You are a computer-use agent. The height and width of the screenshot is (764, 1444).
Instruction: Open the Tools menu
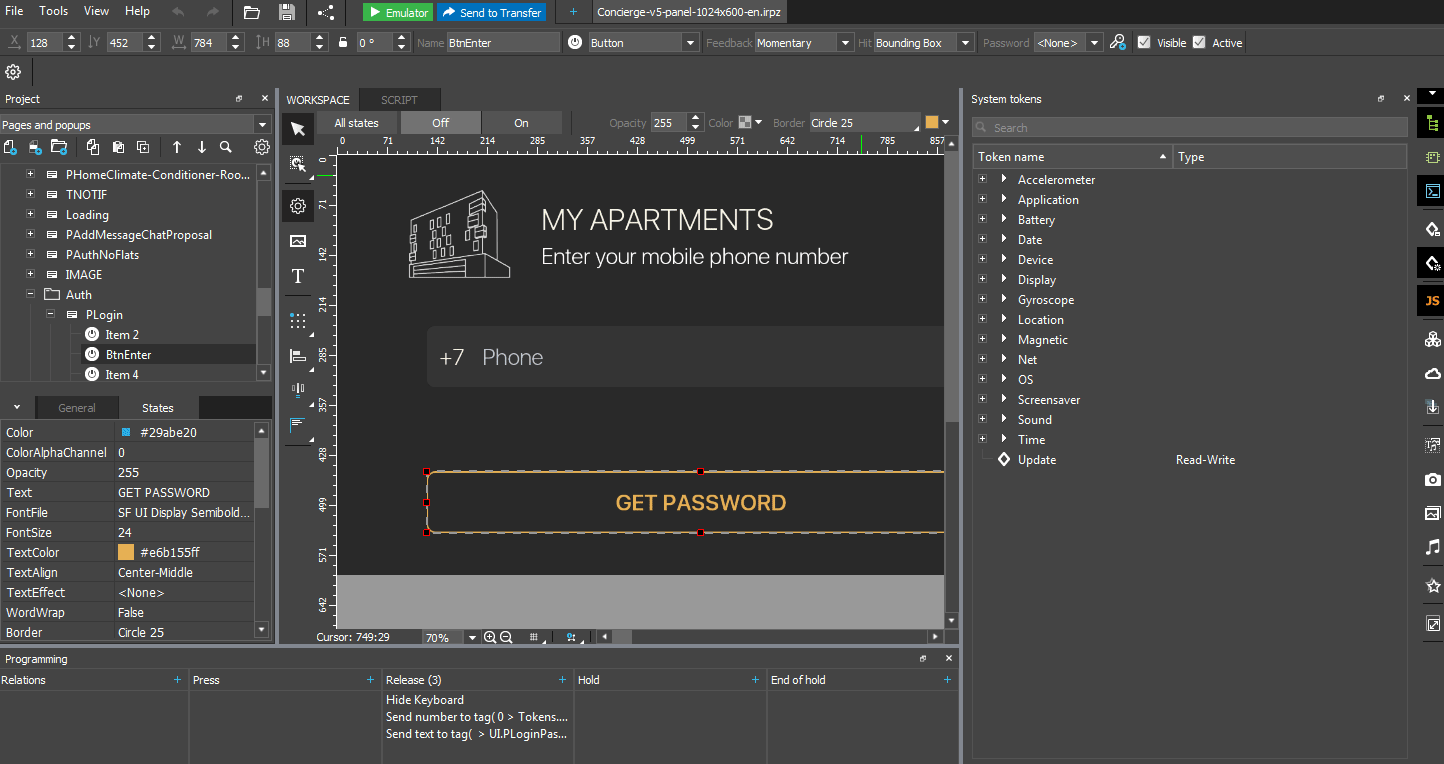pyautogui.click(x=54, y=11)
